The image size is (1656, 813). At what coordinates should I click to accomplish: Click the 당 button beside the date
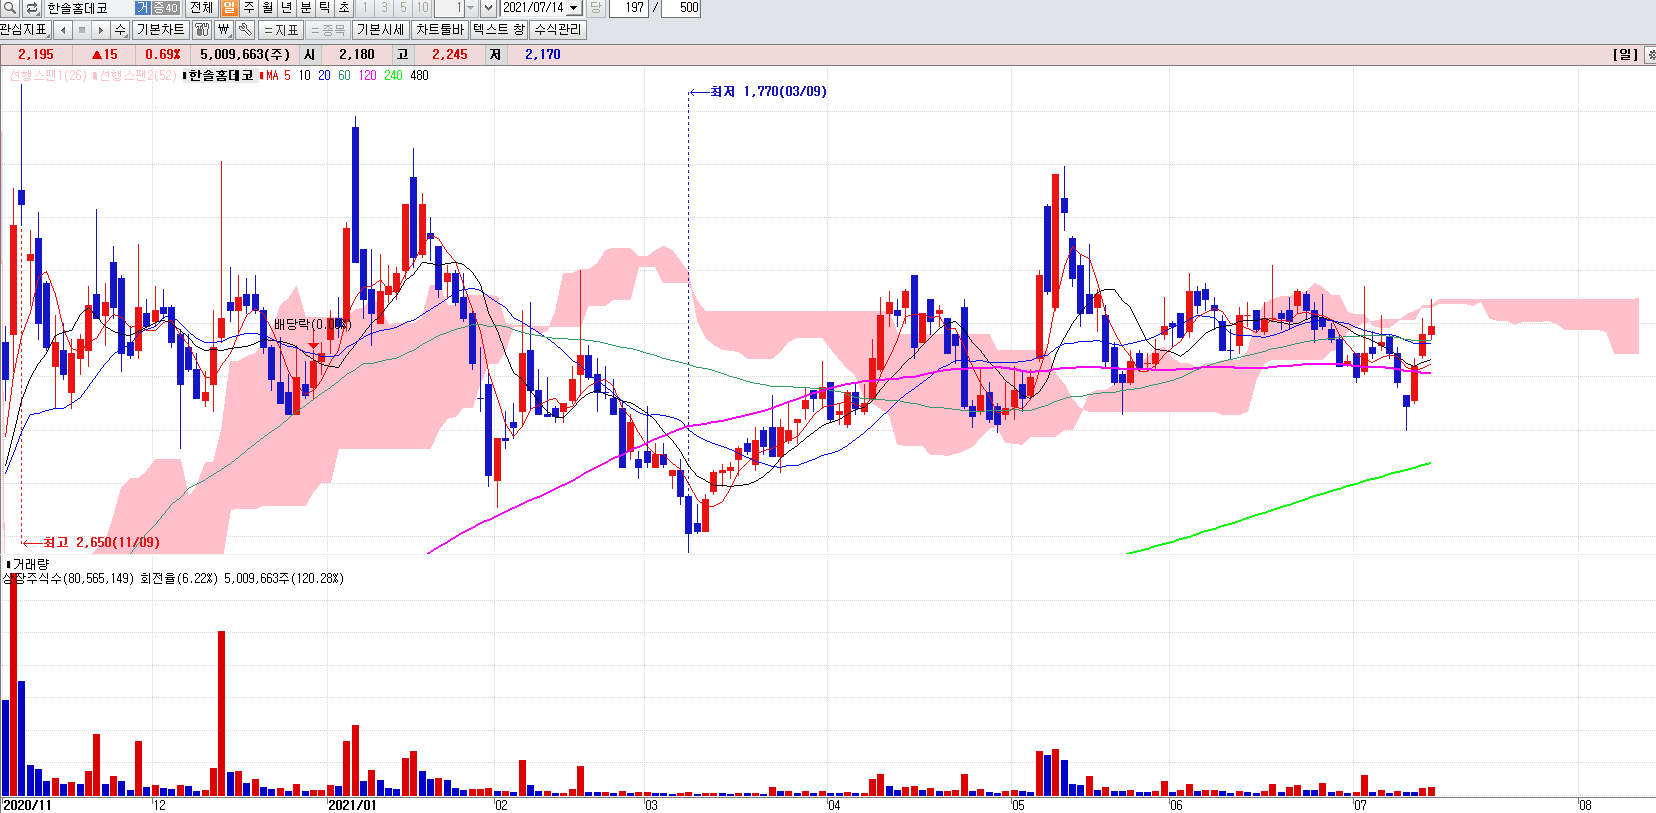pyautogui.click(x=596, y=8)
